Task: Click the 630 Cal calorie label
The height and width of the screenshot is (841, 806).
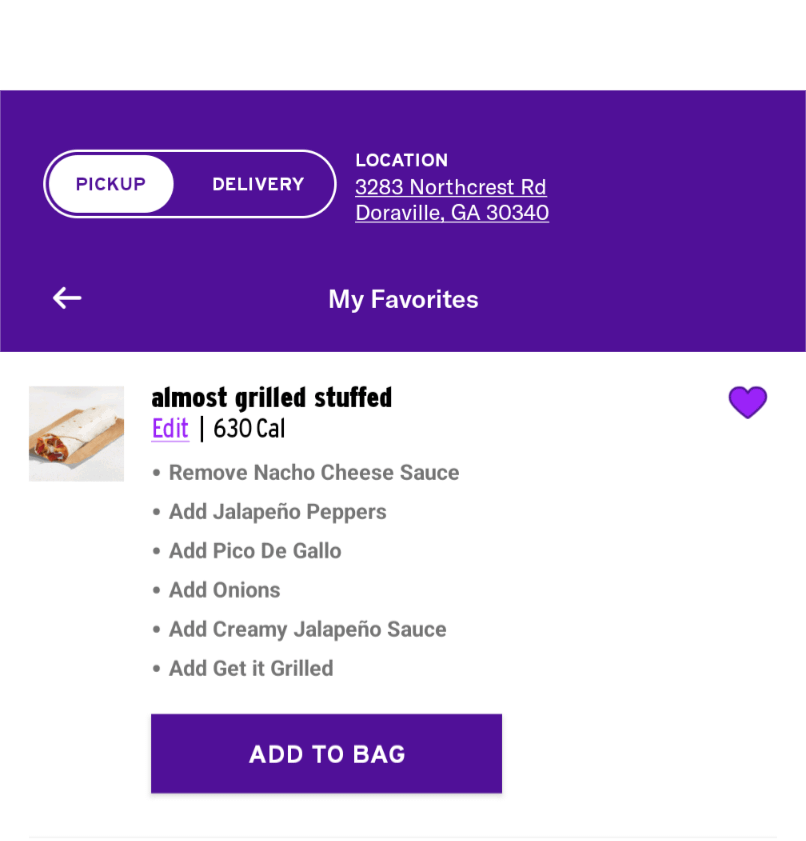Action: (249, 429)
